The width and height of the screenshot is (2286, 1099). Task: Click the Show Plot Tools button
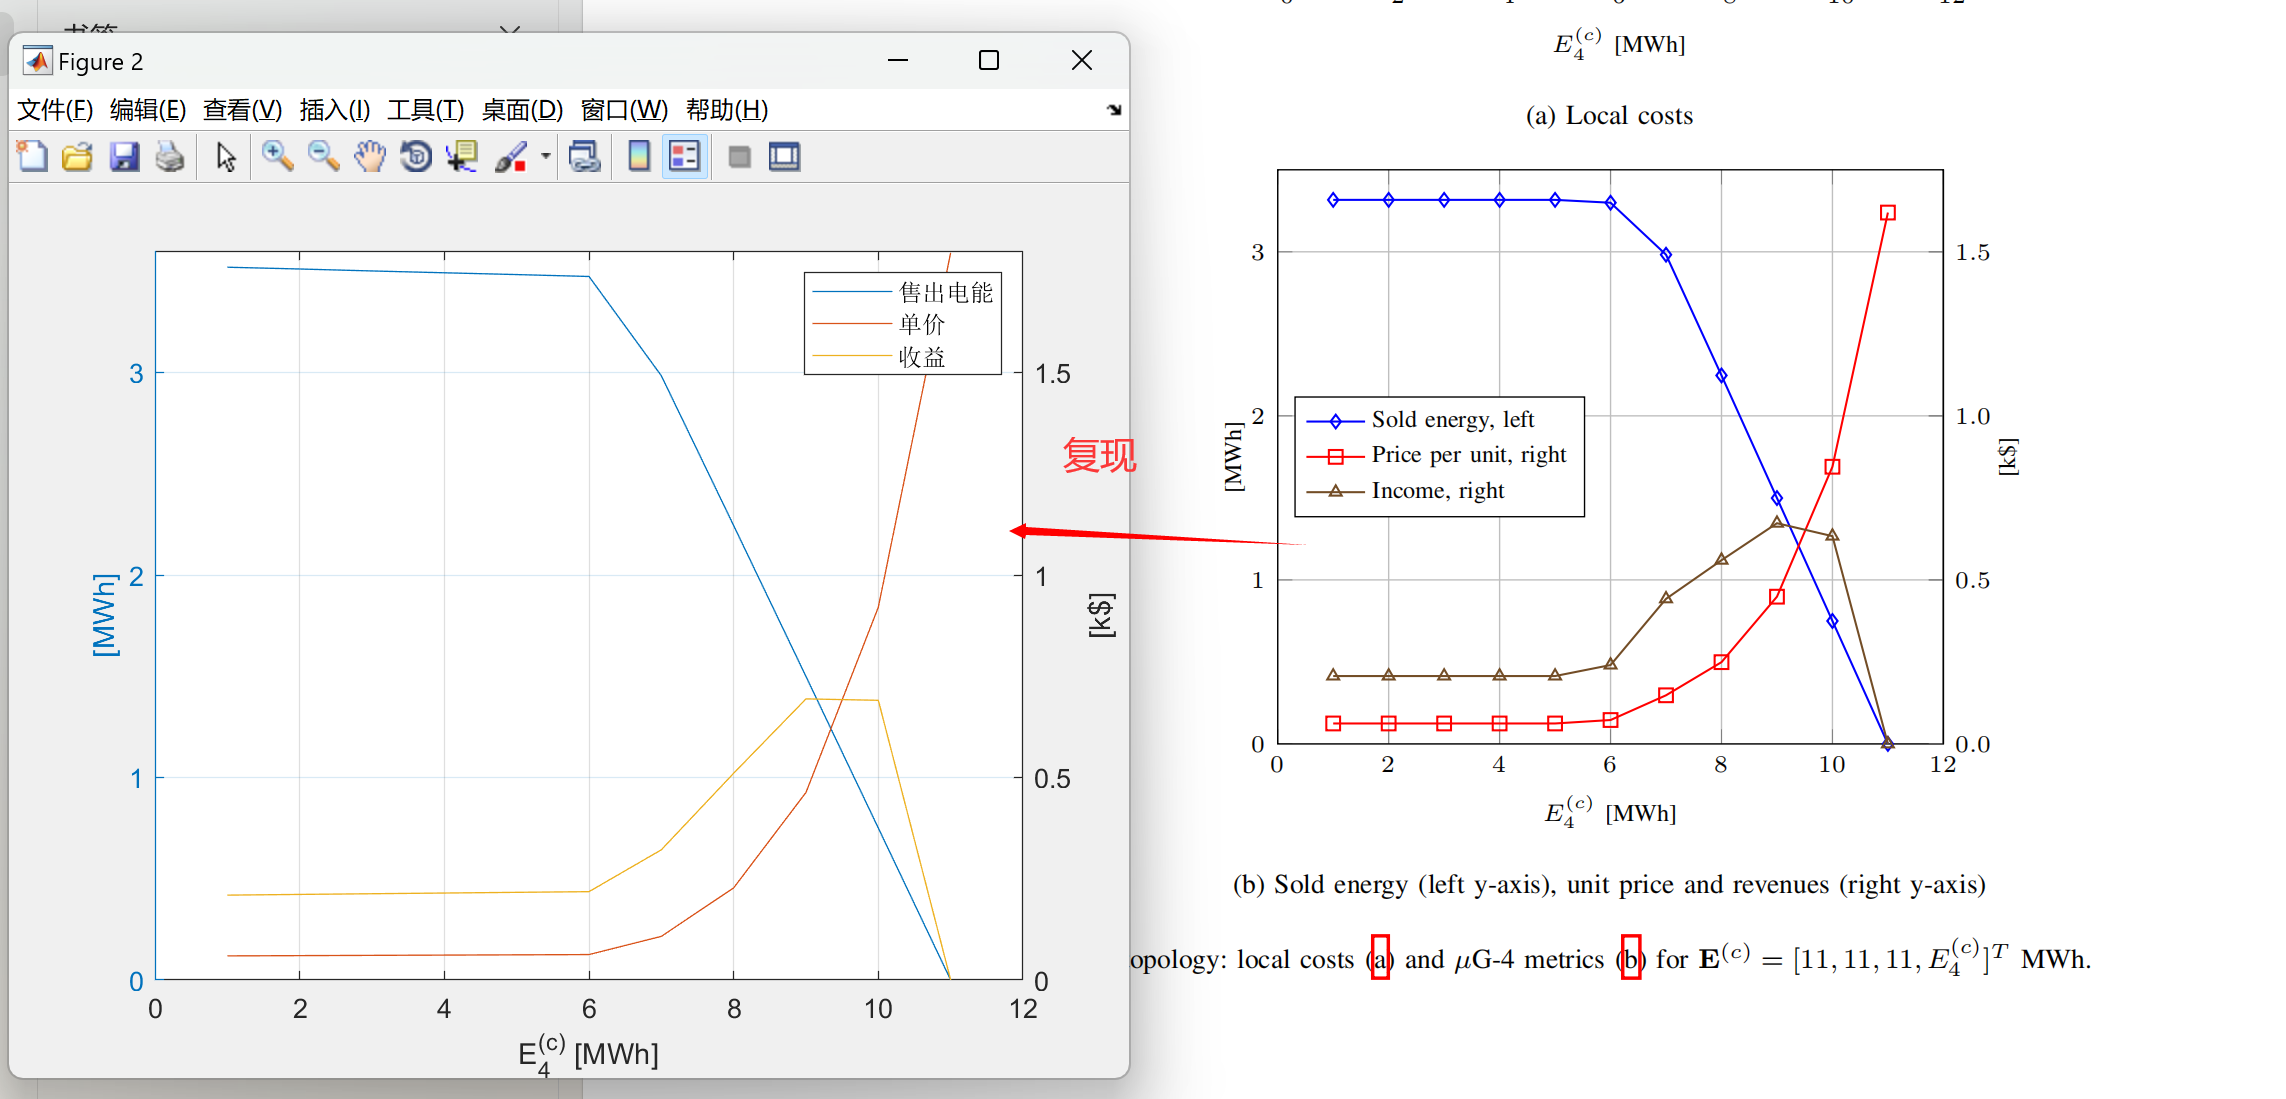pos(784,157)
